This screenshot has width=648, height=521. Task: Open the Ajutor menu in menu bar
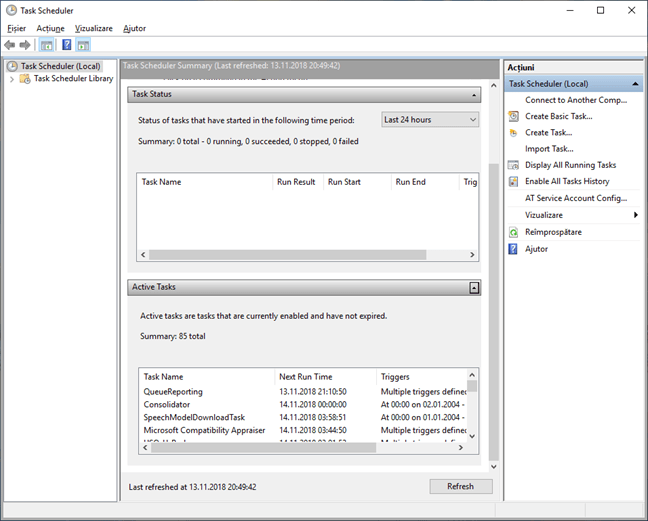(134, 29)
